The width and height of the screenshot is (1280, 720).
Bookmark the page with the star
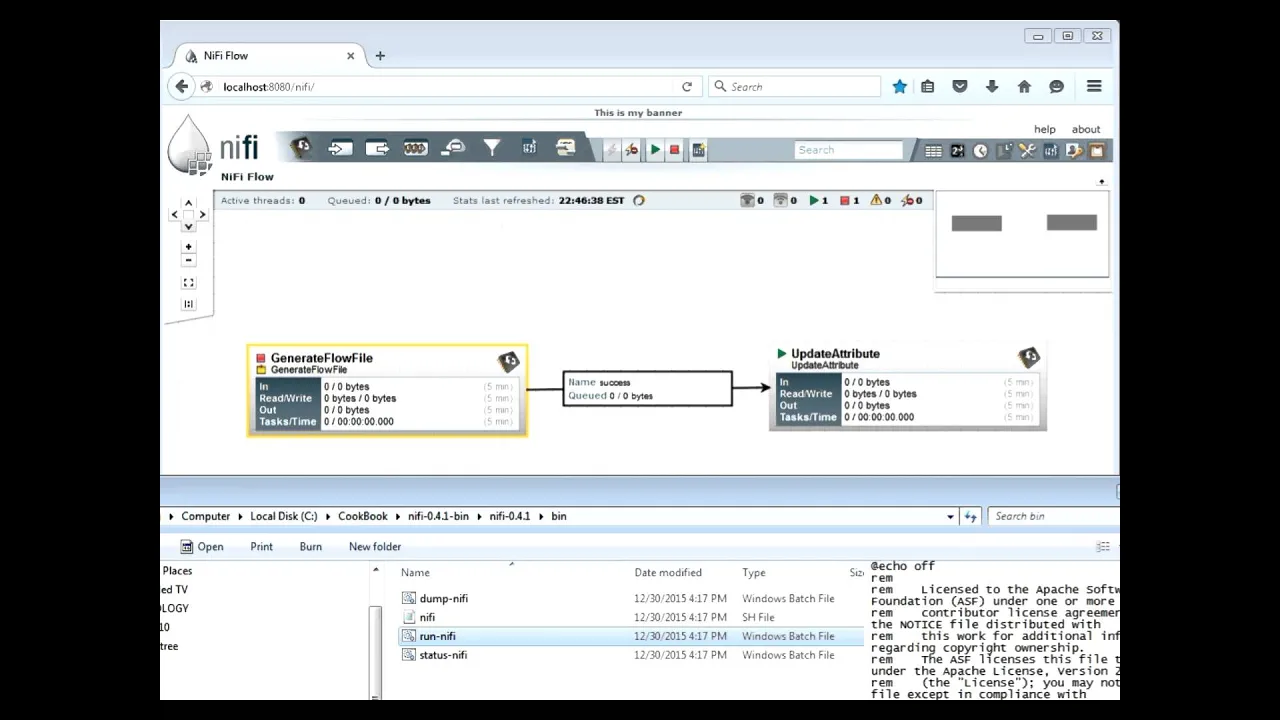point(900,87)
